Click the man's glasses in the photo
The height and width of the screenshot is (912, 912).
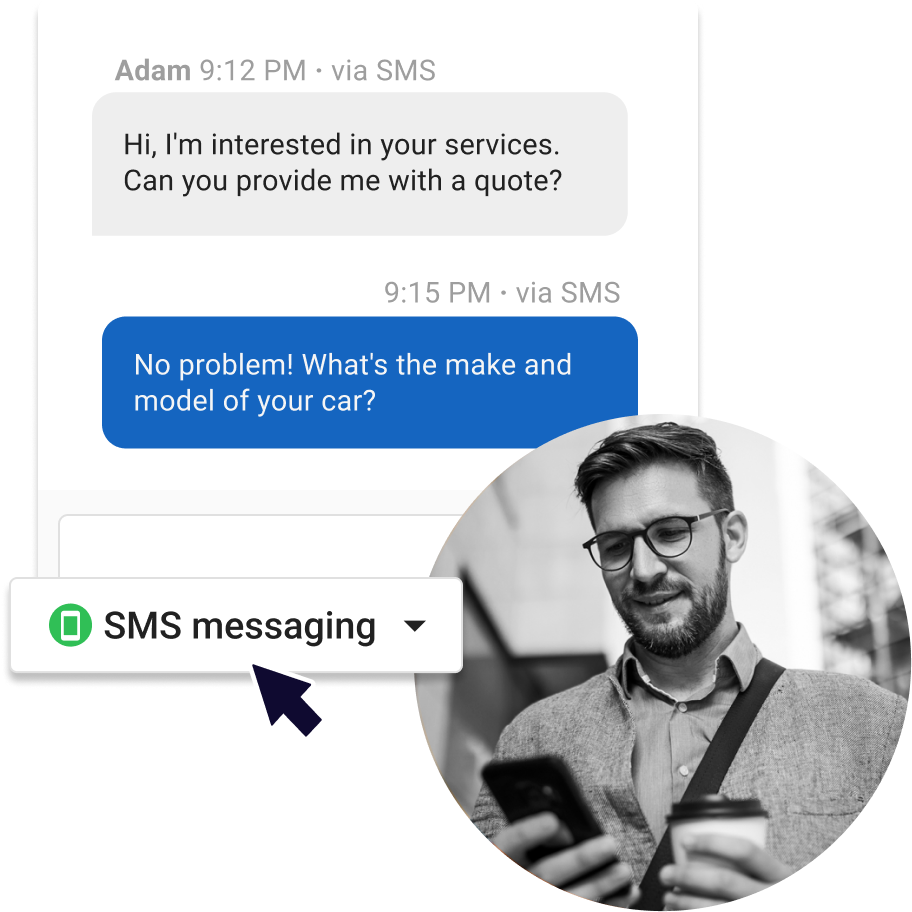(654, 538)
